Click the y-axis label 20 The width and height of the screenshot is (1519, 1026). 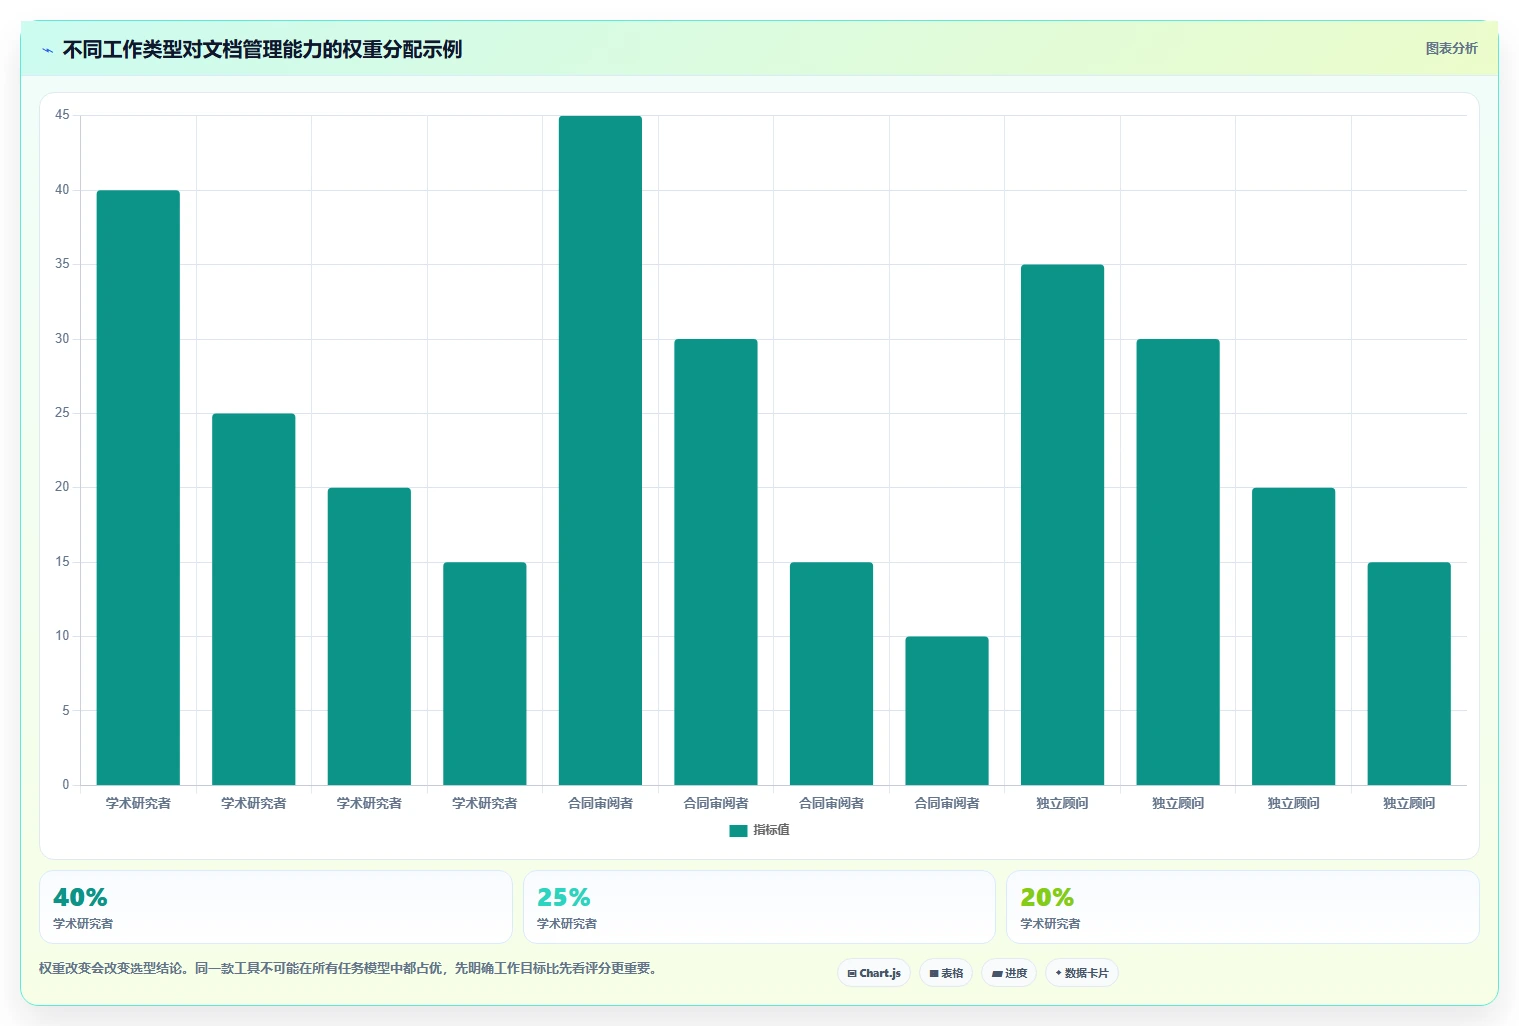pos(62,487)
